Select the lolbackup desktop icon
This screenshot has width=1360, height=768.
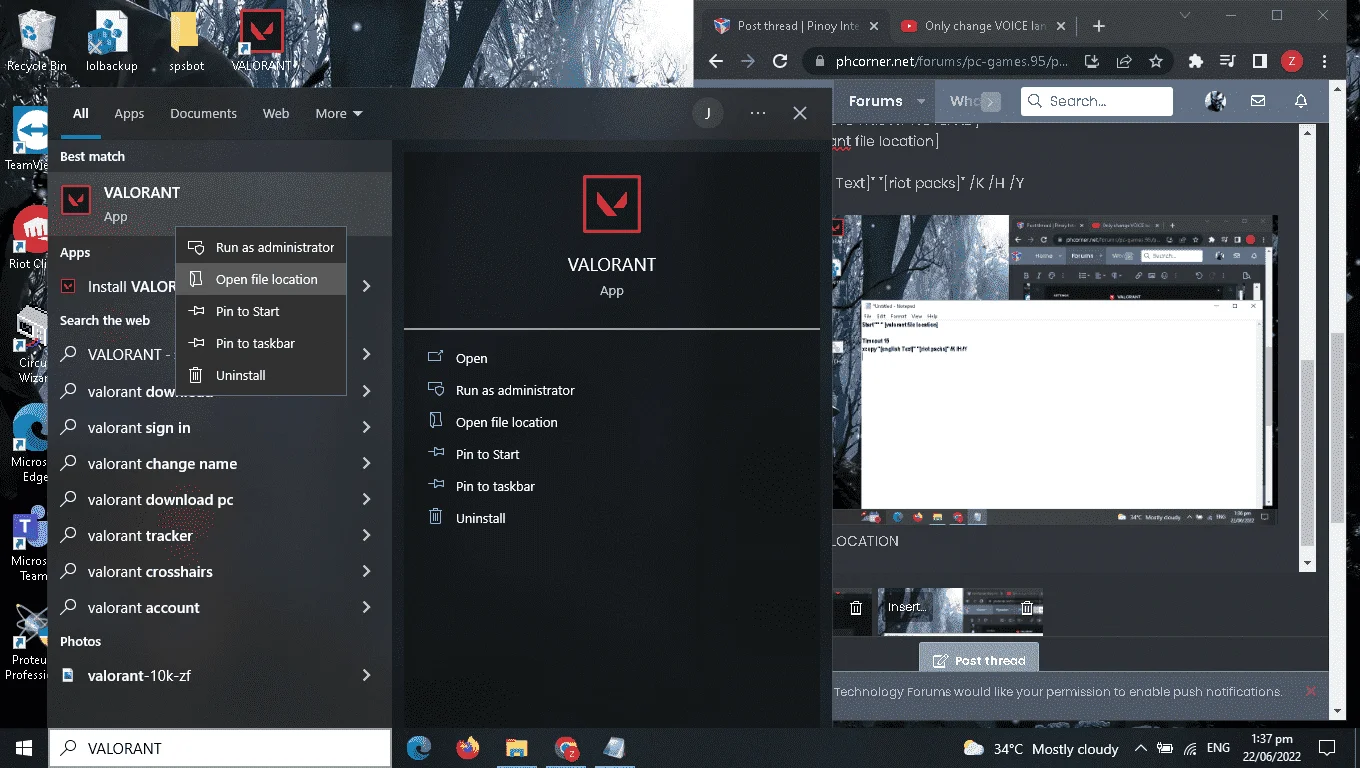(112, 41)
